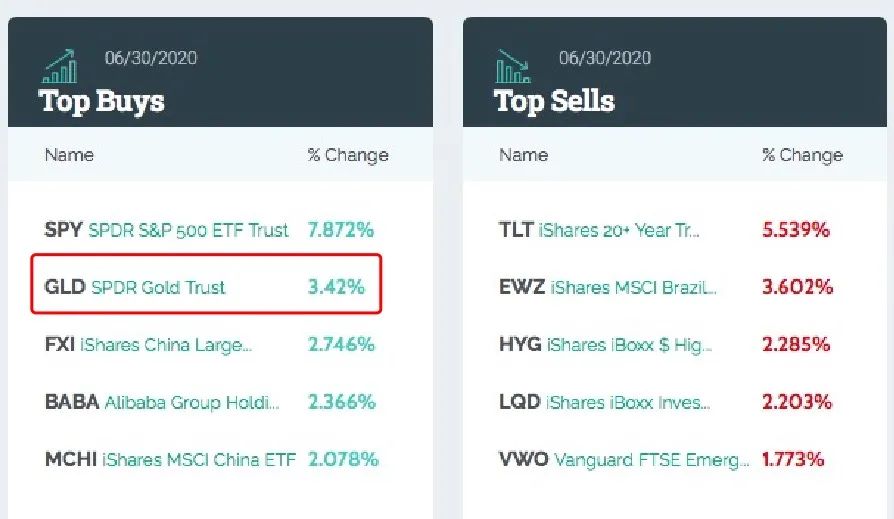Sort Top Sells by Name column header
This screenshot has width=894, height=519.
[523, 155]
